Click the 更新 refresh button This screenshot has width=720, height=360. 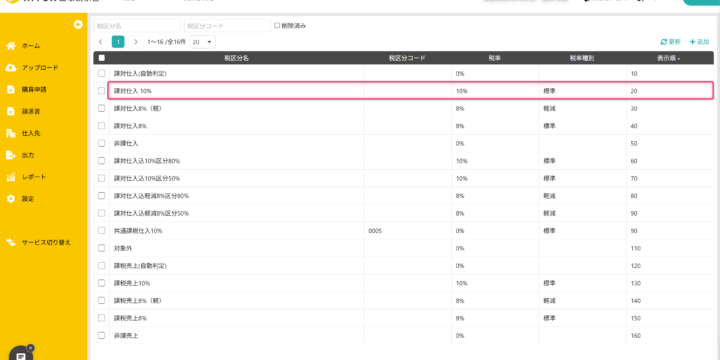[670, 42]
